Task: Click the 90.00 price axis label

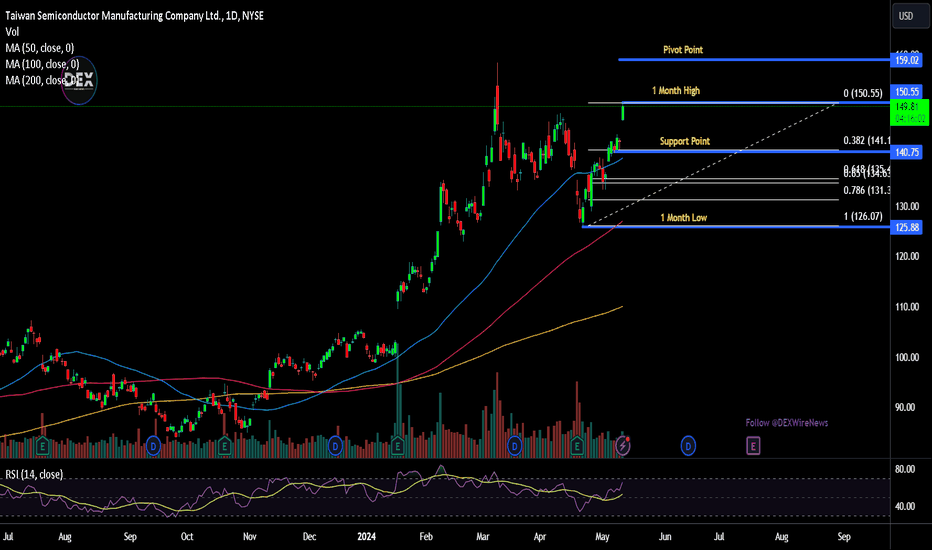Action: pyautogui.click(x=905, y=407)
